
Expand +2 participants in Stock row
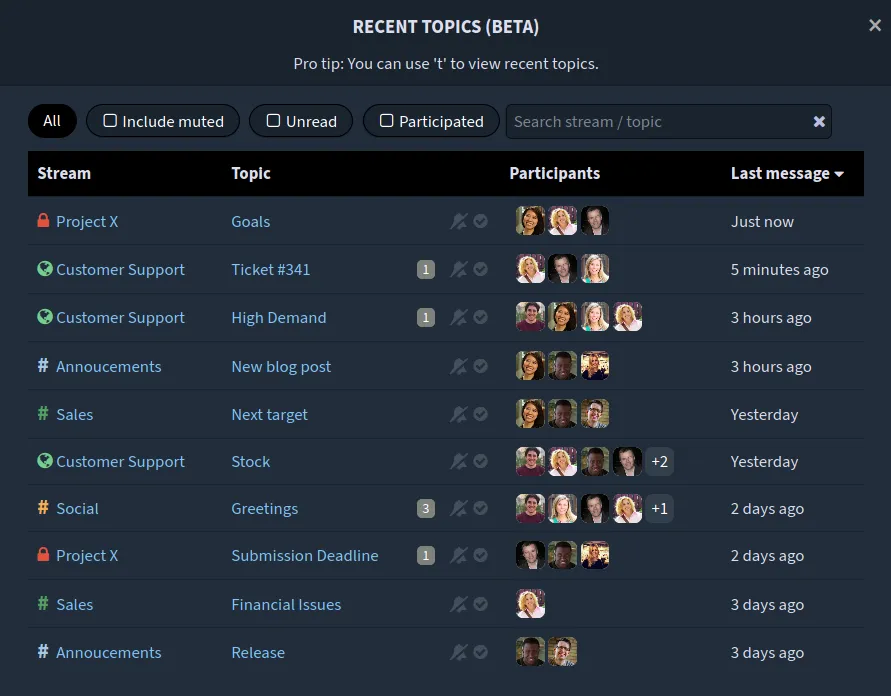point(659,461)
